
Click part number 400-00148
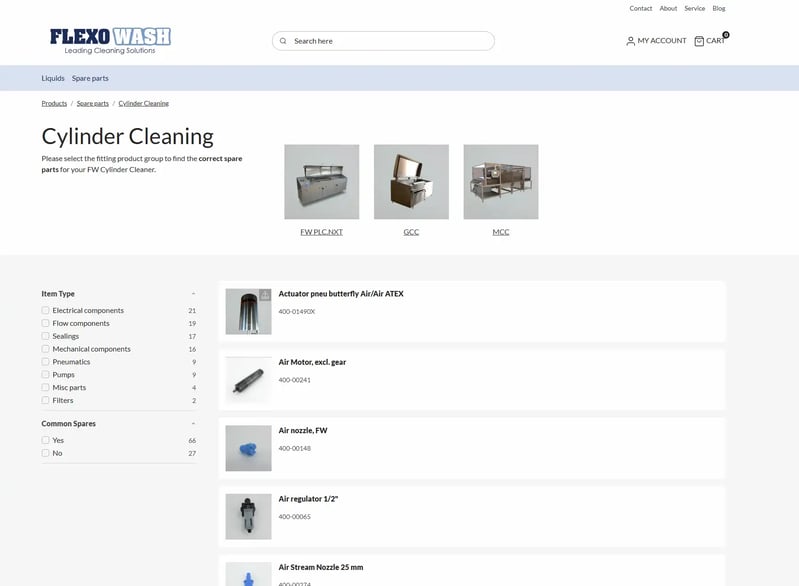[295, 448]
